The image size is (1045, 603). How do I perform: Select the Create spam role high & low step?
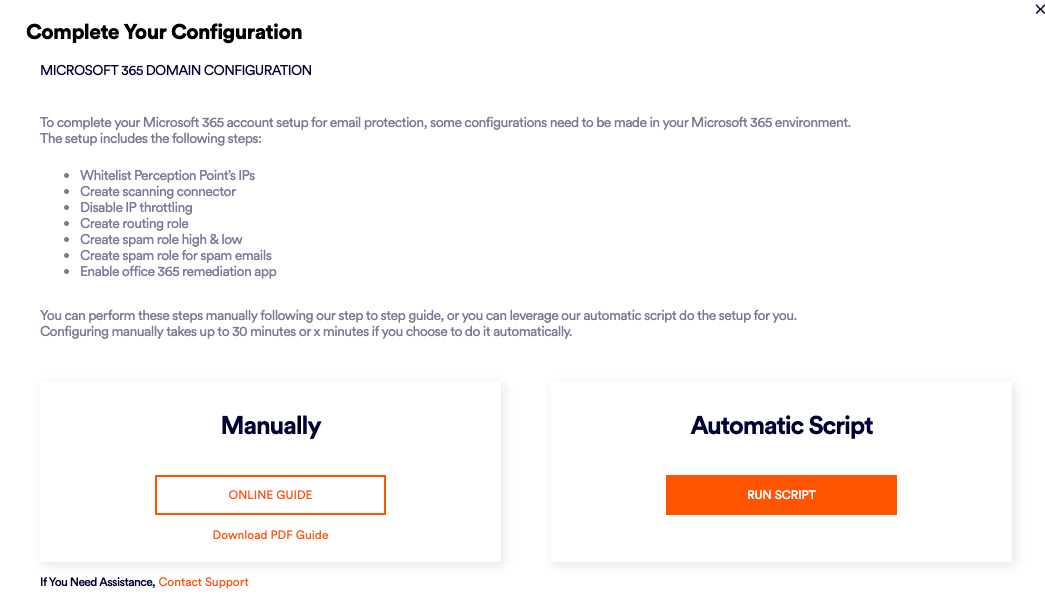161,239
